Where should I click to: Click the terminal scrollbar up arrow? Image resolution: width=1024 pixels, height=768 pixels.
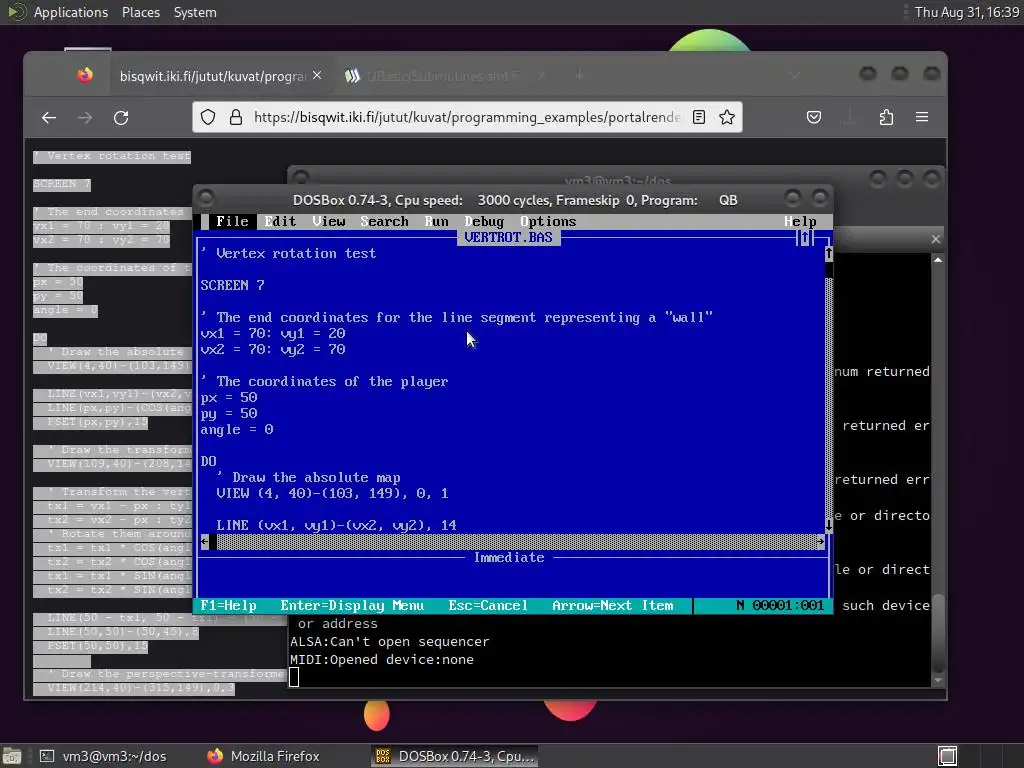938,260
